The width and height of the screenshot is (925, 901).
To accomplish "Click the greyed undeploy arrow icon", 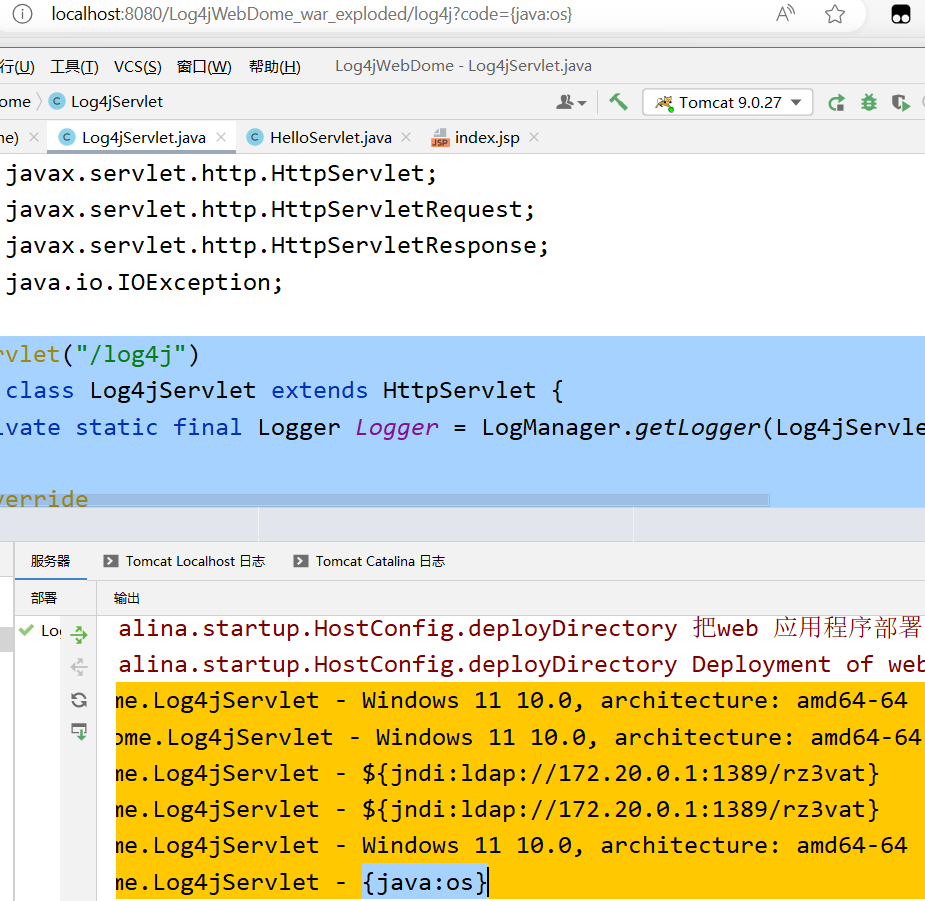I will pos(79,667).
